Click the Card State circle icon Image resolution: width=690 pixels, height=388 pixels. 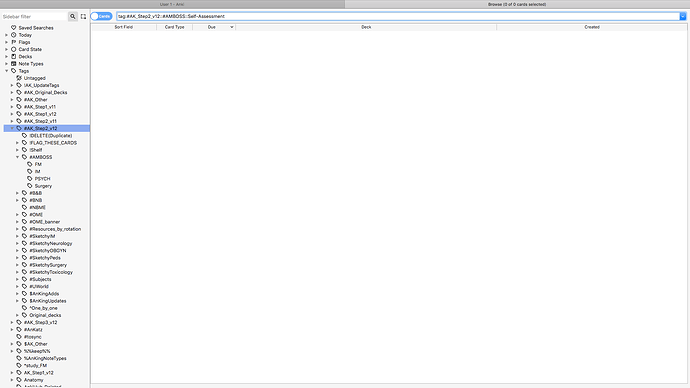tap(14, 49)
